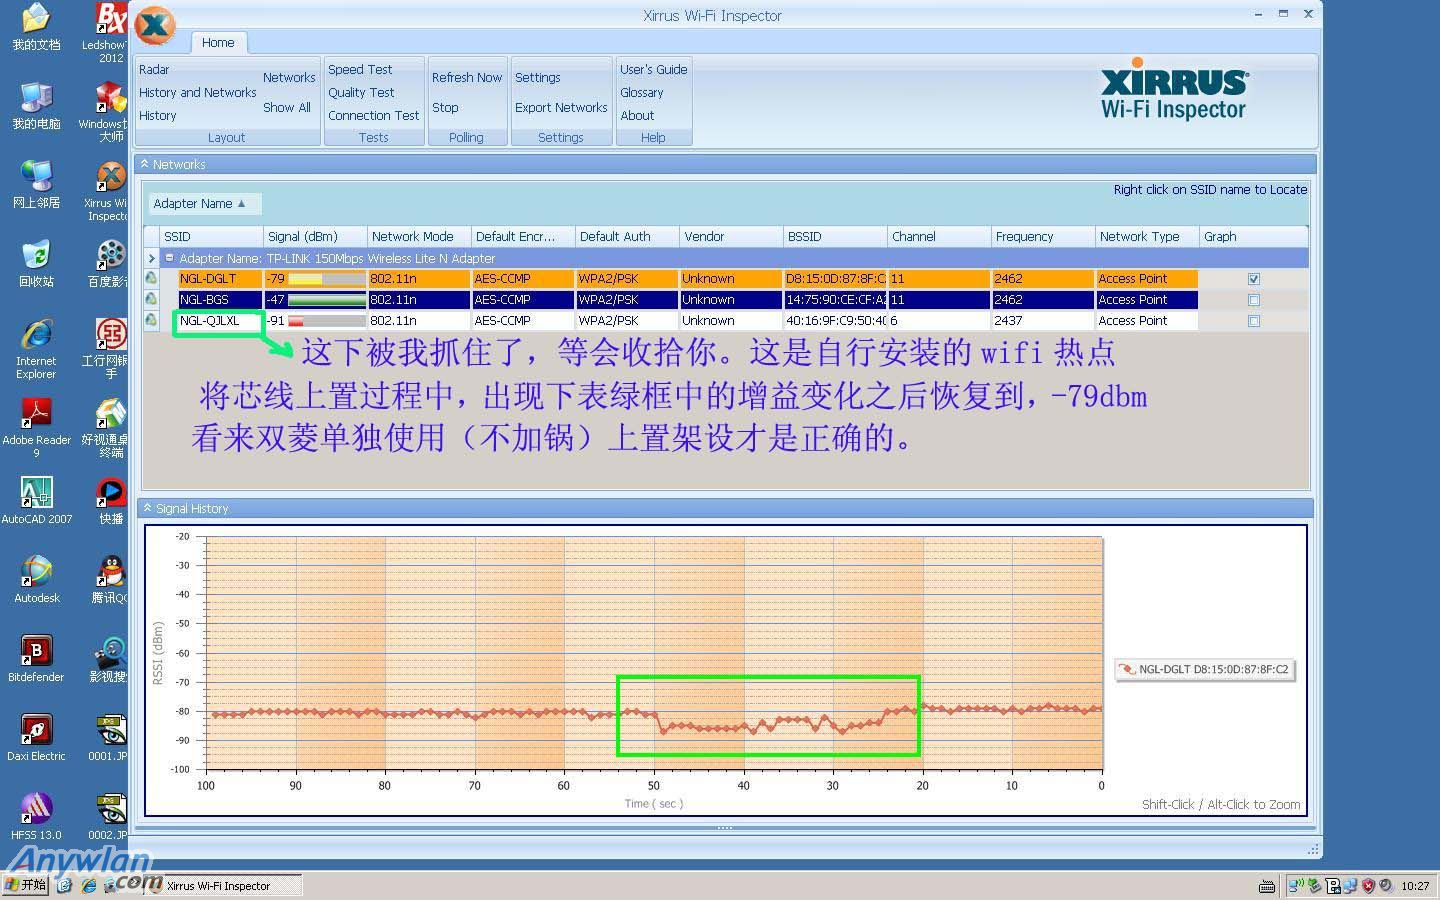Image resolution: width=1440 pixels, height=900 pixels.
Task: Uncheck Graph checkbox for NGL-DGLT
Action: [1254, 279]
